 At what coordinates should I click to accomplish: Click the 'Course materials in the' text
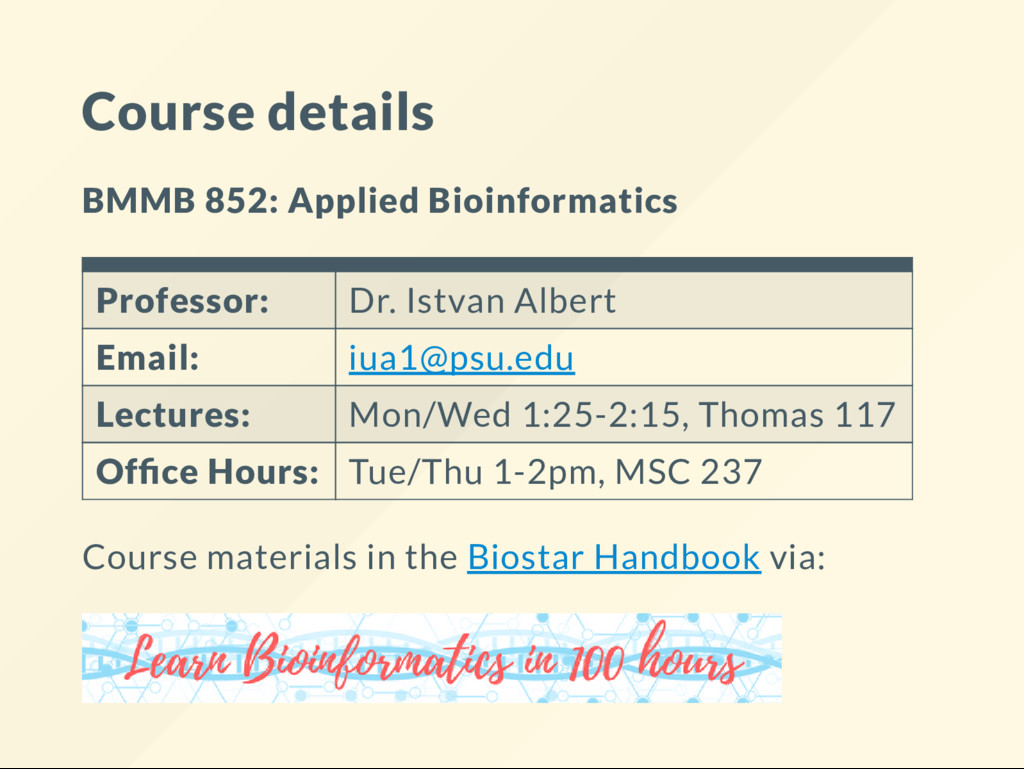[x=270, y=557]
